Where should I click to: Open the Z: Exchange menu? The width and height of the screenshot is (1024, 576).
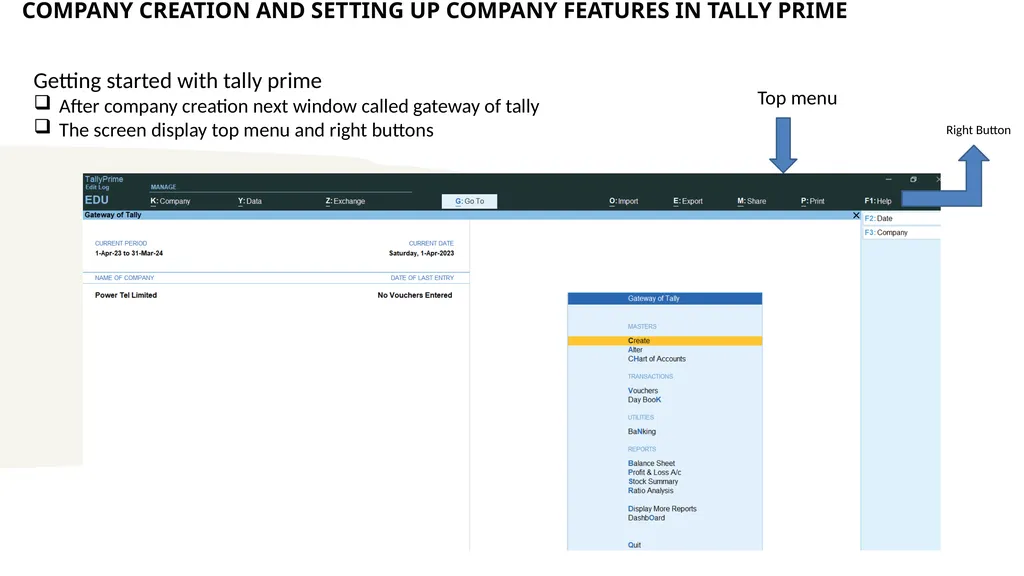coord(345,201)
